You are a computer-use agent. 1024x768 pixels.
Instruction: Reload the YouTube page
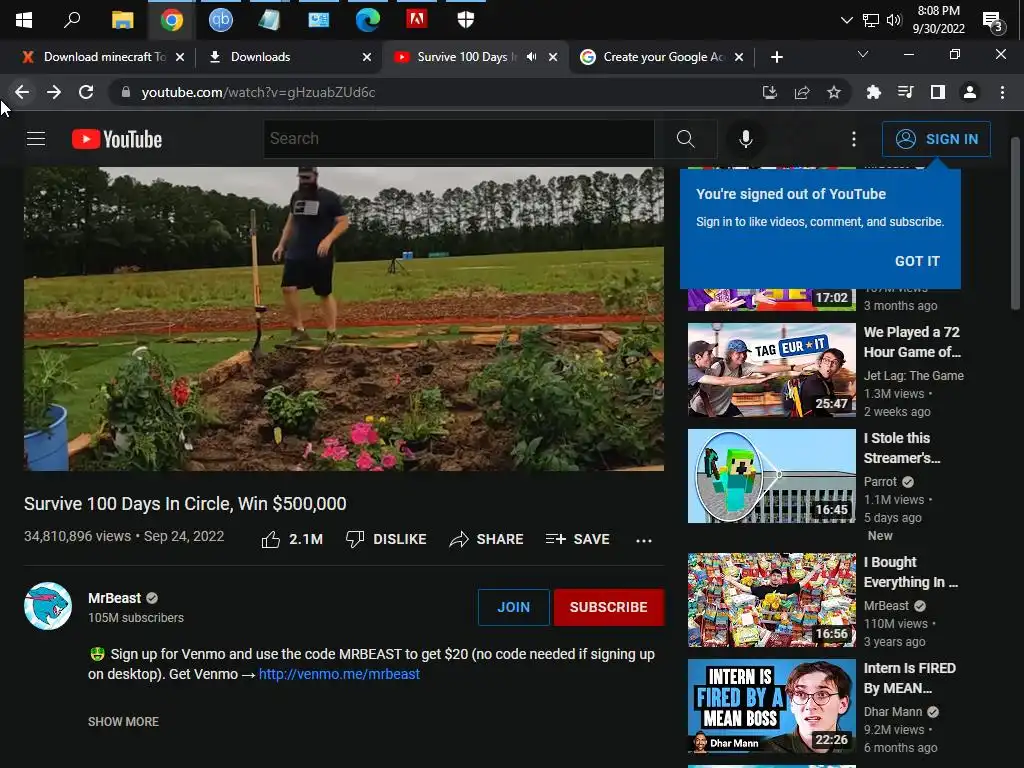86,93
